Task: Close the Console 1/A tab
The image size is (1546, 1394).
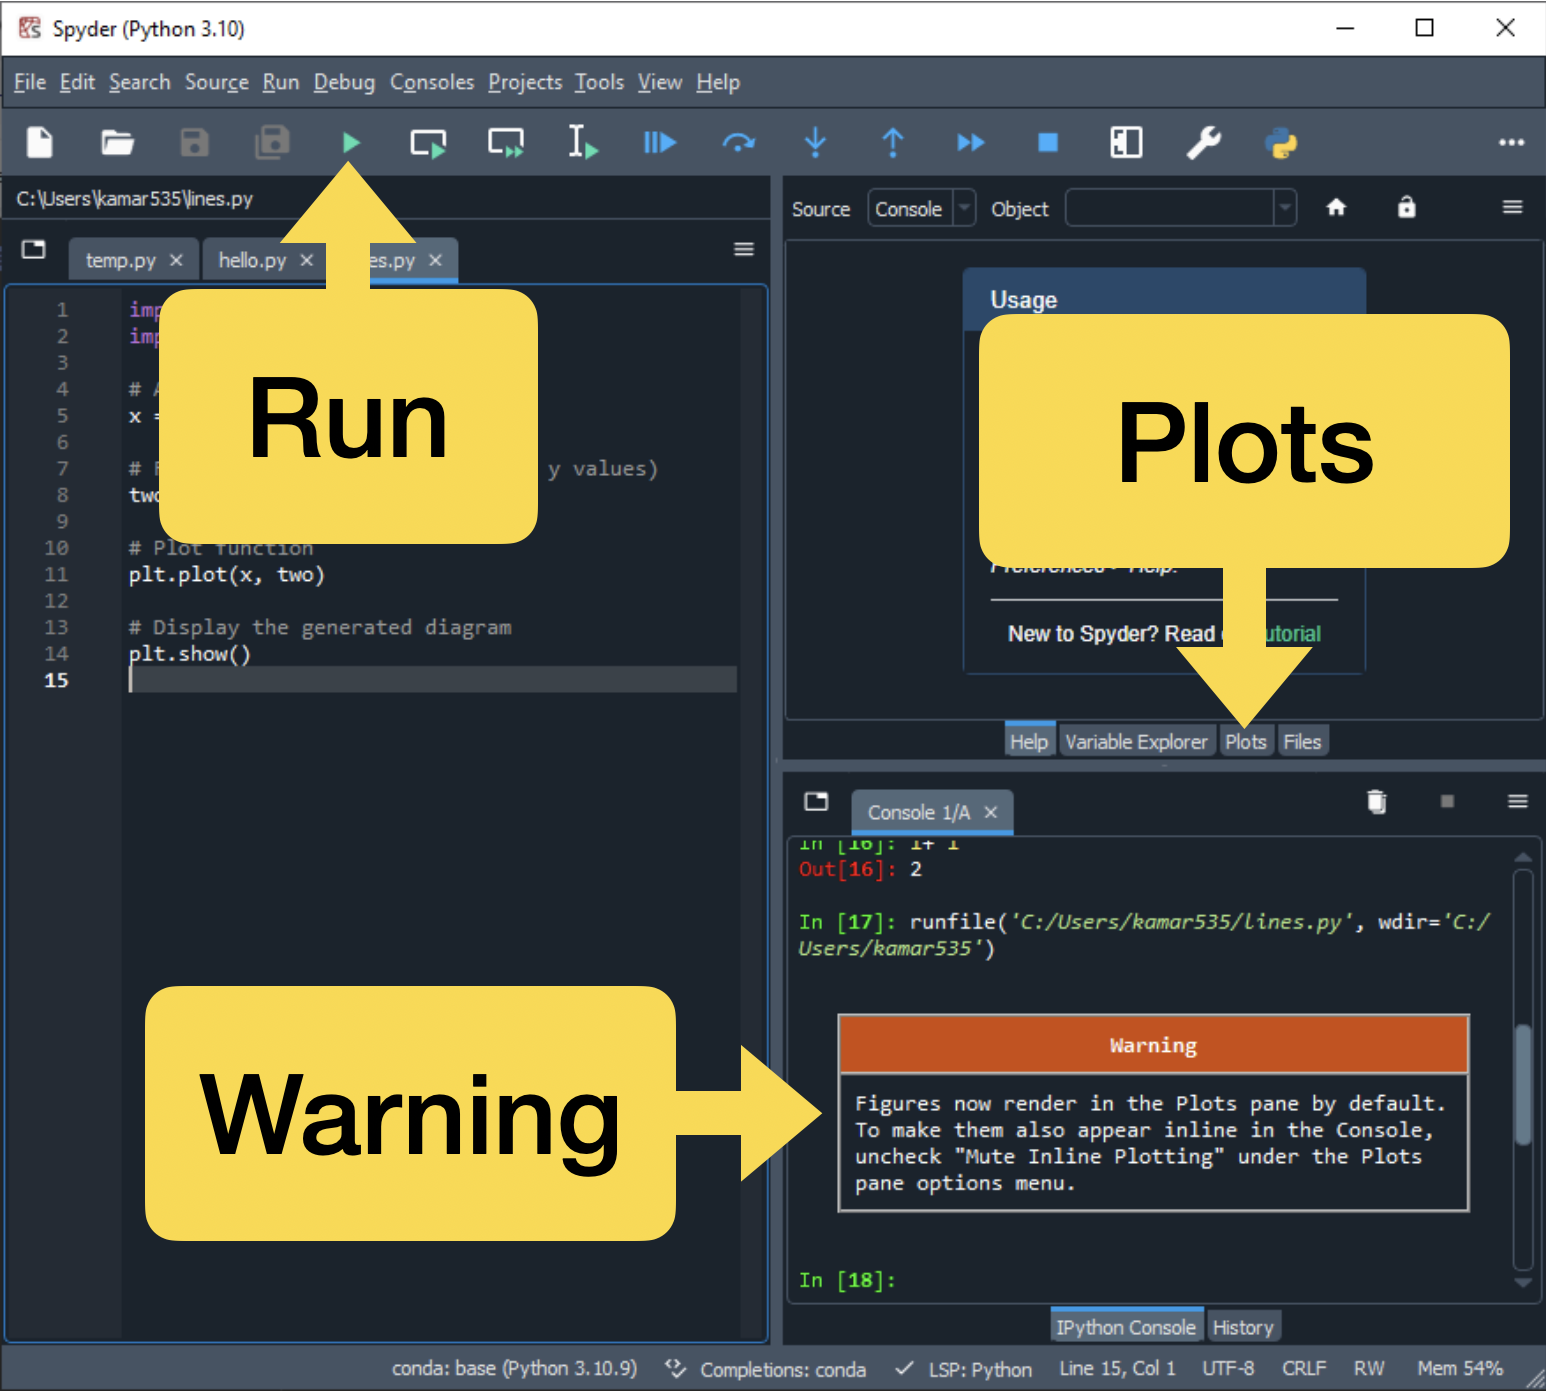Action: click(990, 813)
